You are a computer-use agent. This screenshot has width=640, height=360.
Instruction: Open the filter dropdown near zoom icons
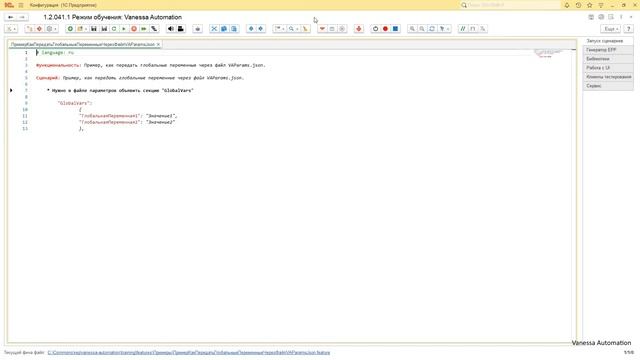point(444,29)
